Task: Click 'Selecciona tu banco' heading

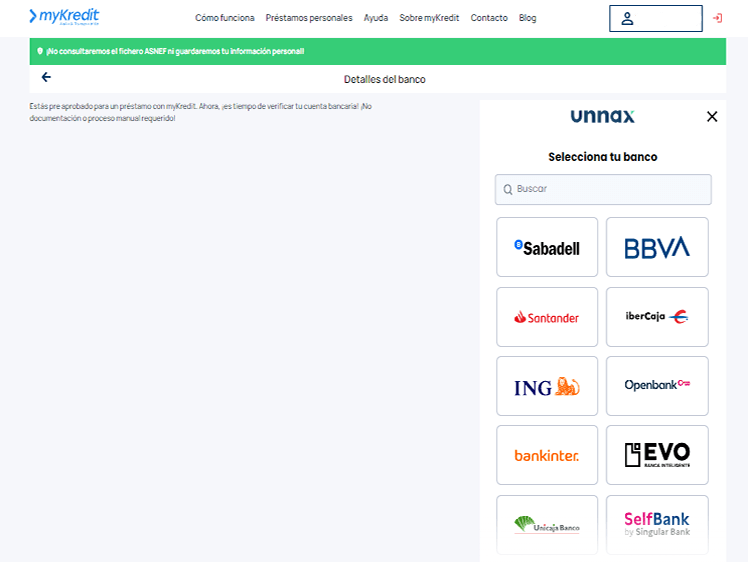Action: click(x=603, y=157)
